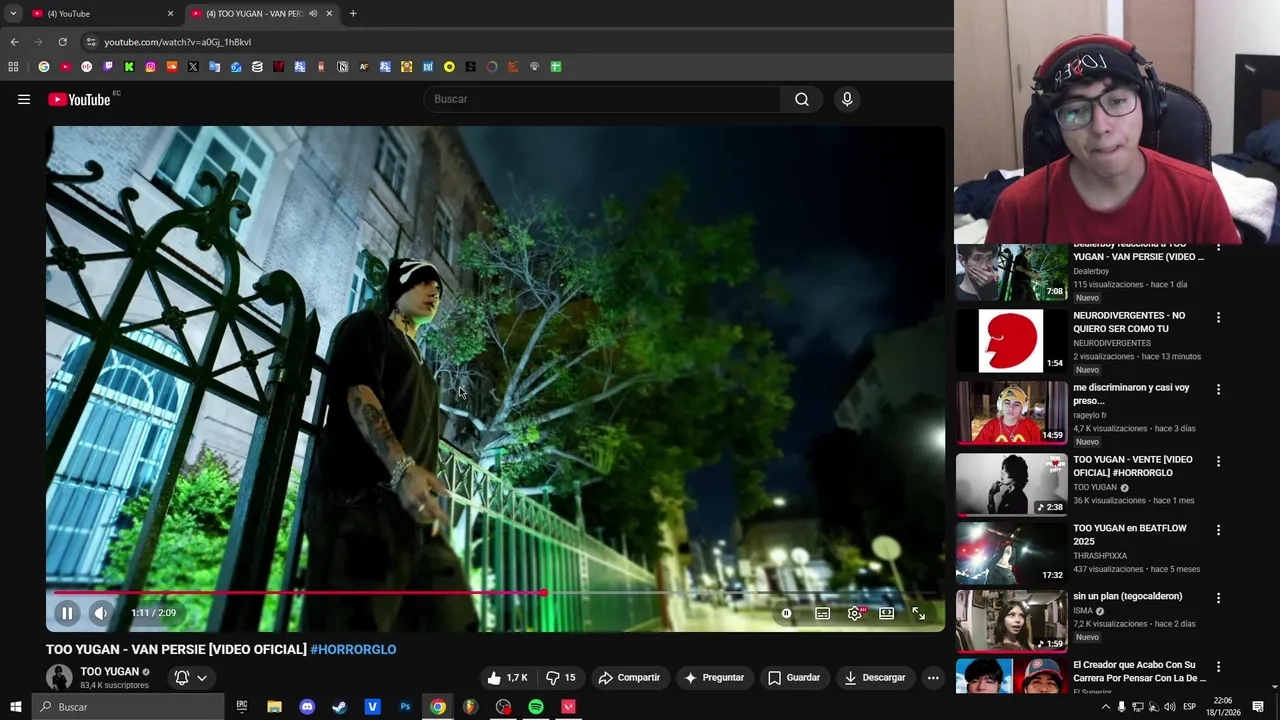Mute the video player volume
1280x720 pixels.
(x=101, y=613)
